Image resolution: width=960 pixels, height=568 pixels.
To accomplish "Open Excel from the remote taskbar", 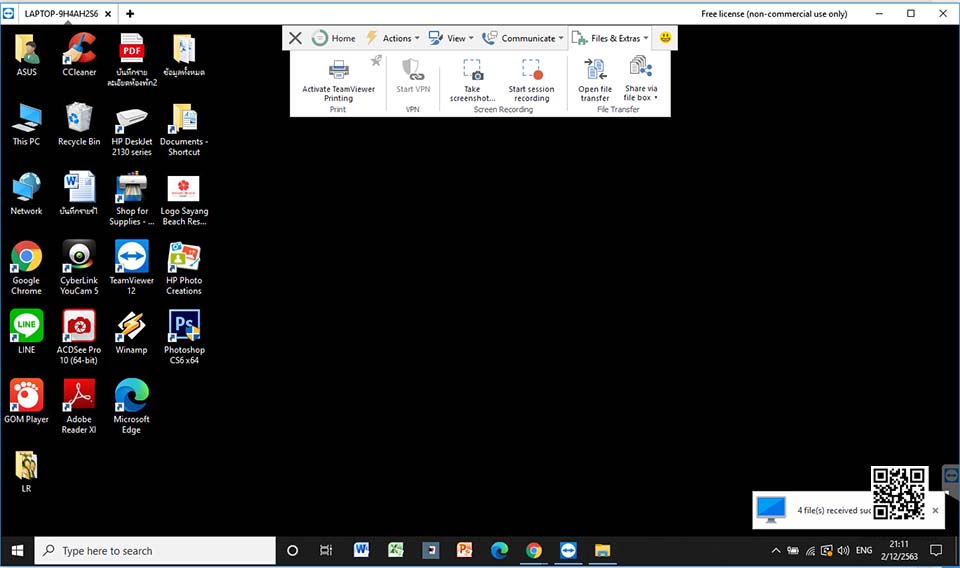I will click(396, 551).
